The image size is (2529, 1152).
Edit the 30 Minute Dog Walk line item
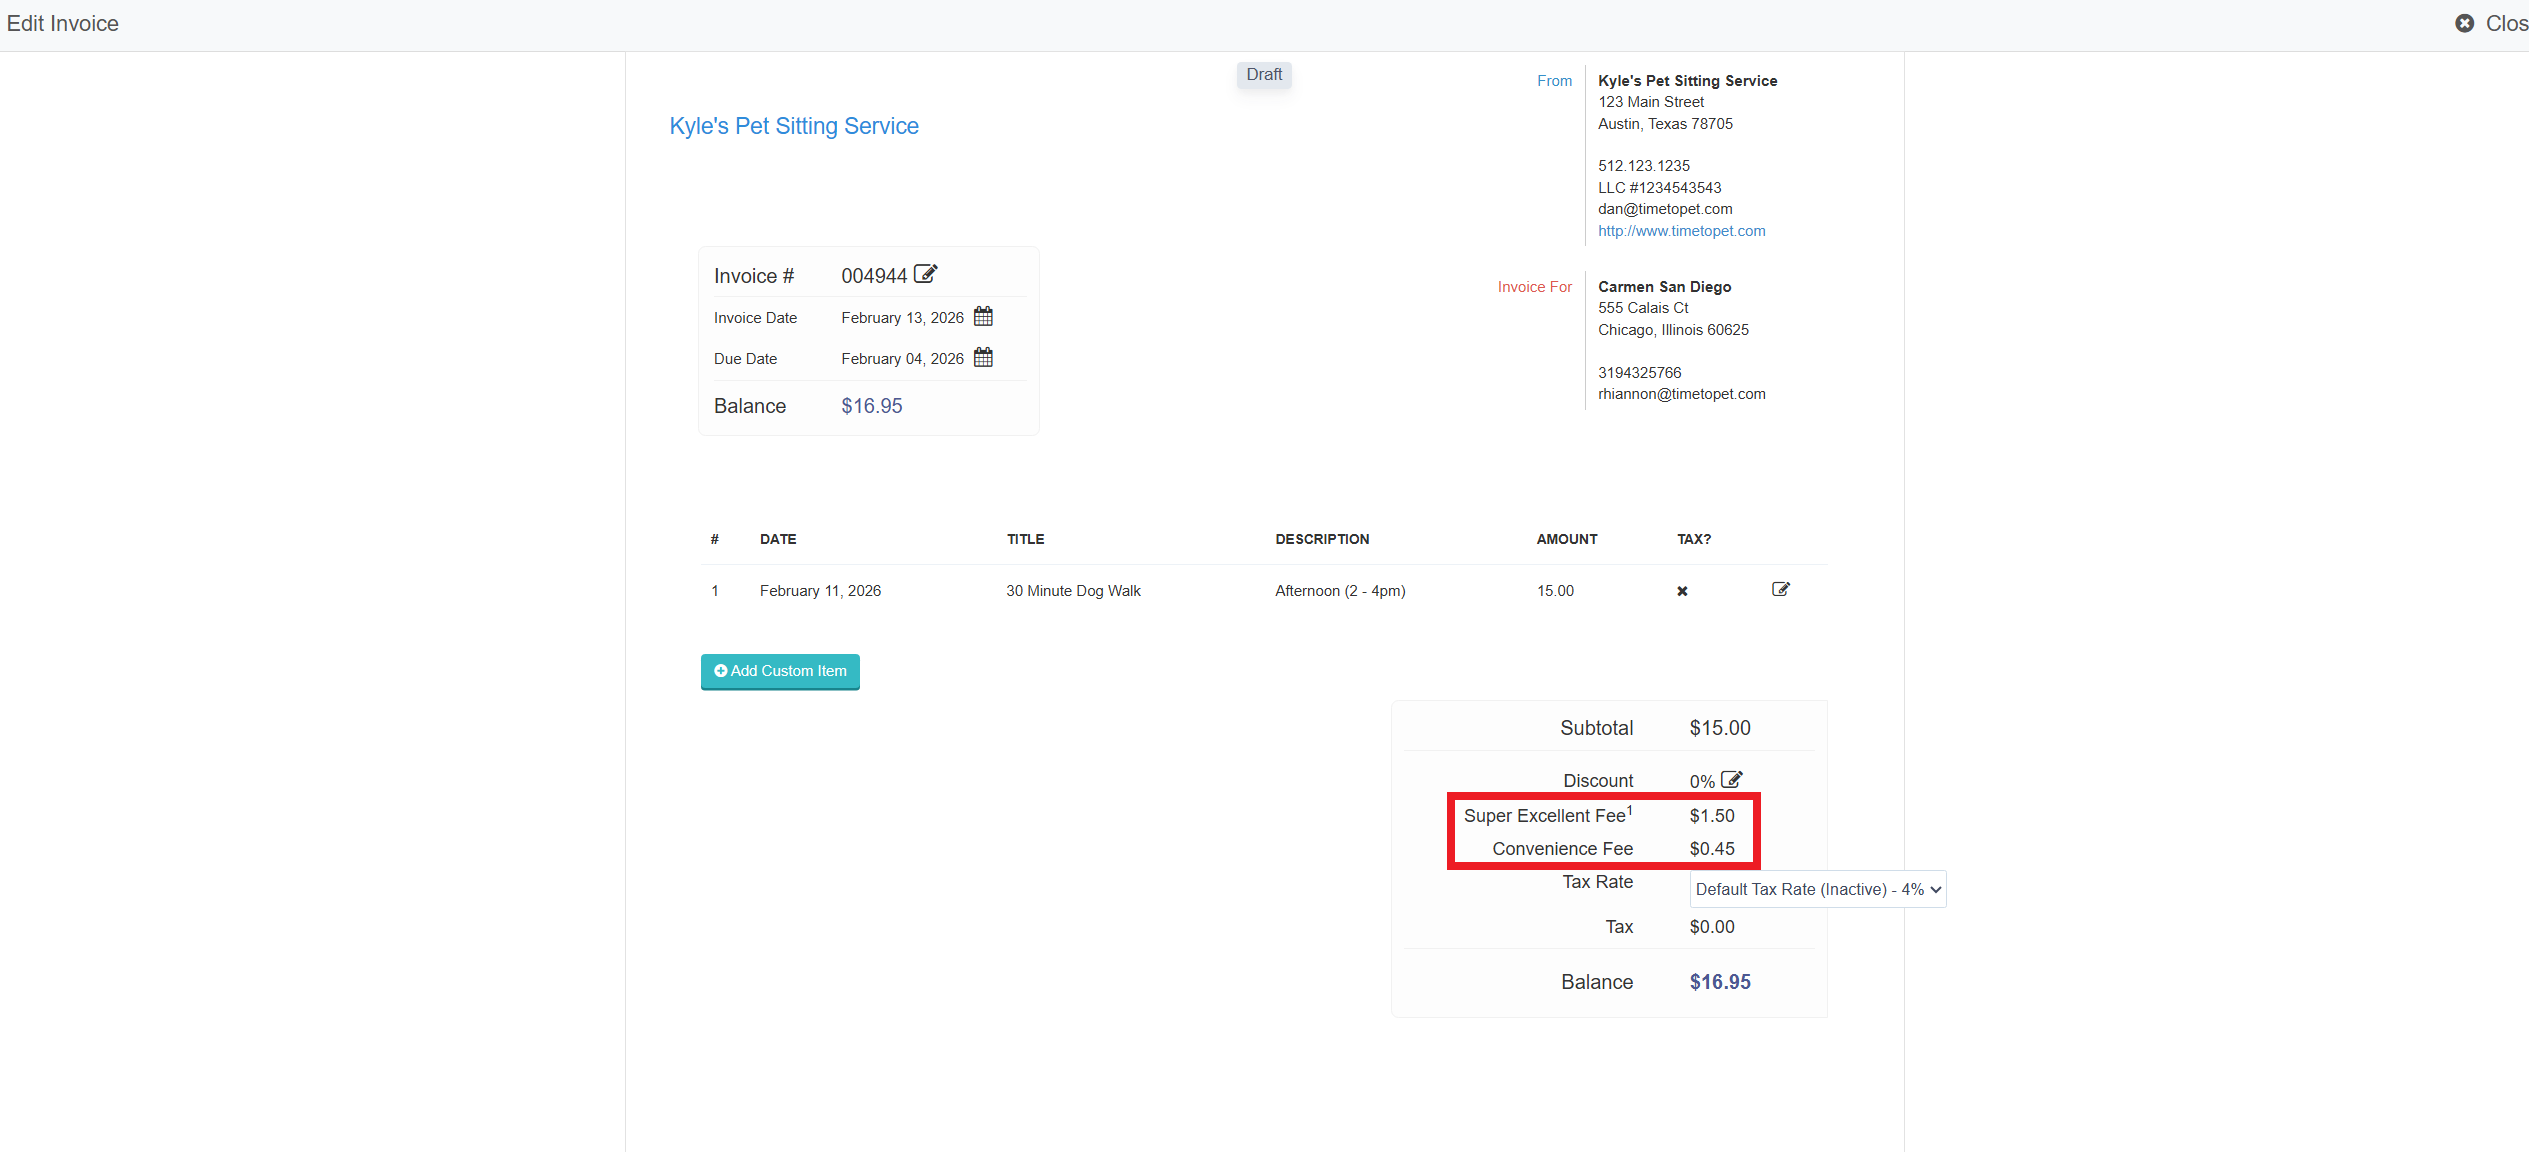(x=1781, y=589)
